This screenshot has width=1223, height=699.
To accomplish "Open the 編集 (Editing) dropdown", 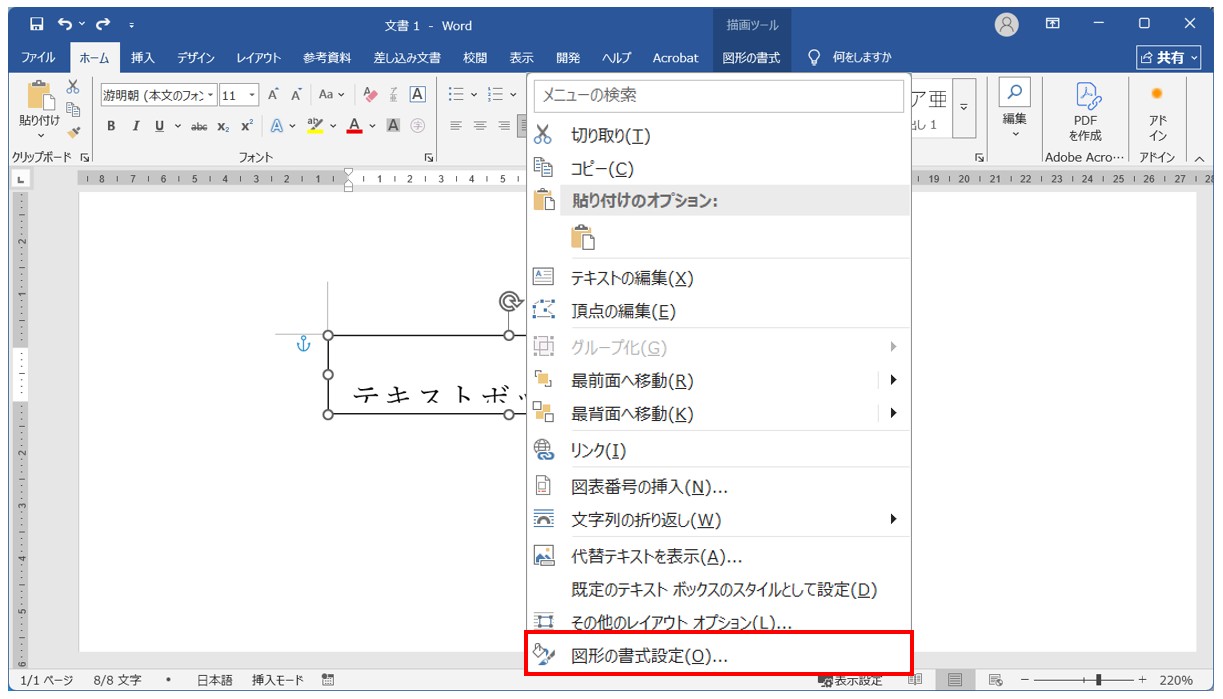I will click(1015, 111).
